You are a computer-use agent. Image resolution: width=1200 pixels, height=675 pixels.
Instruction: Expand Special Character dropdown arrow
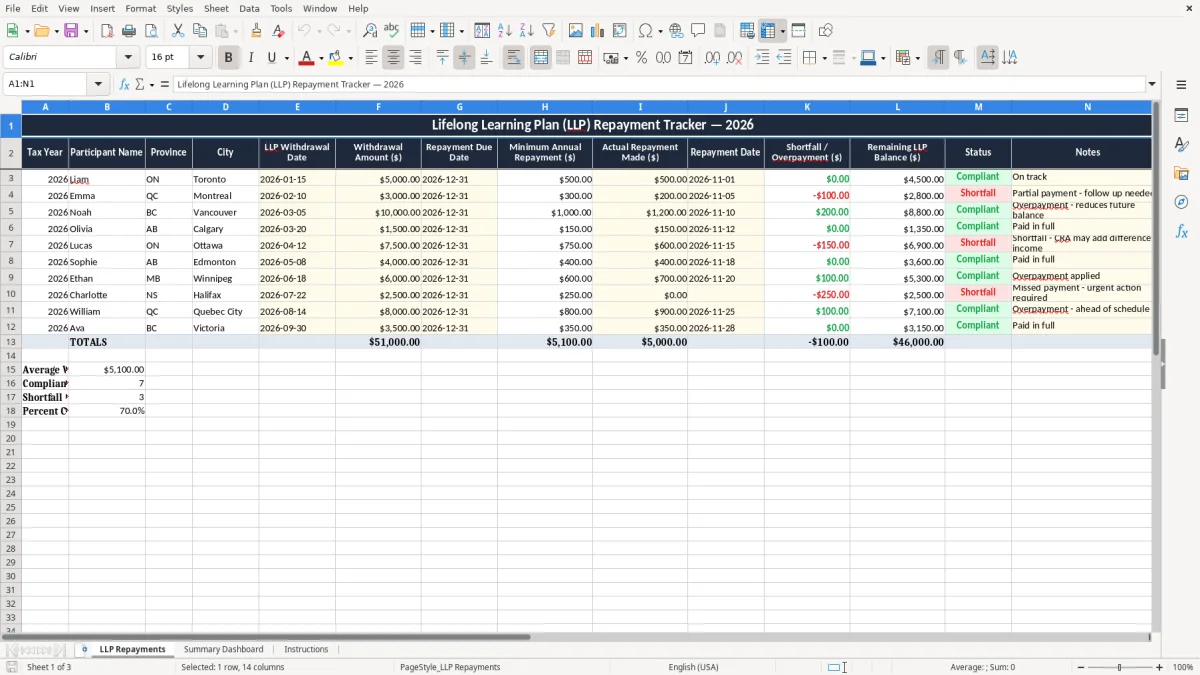(660, 31)
